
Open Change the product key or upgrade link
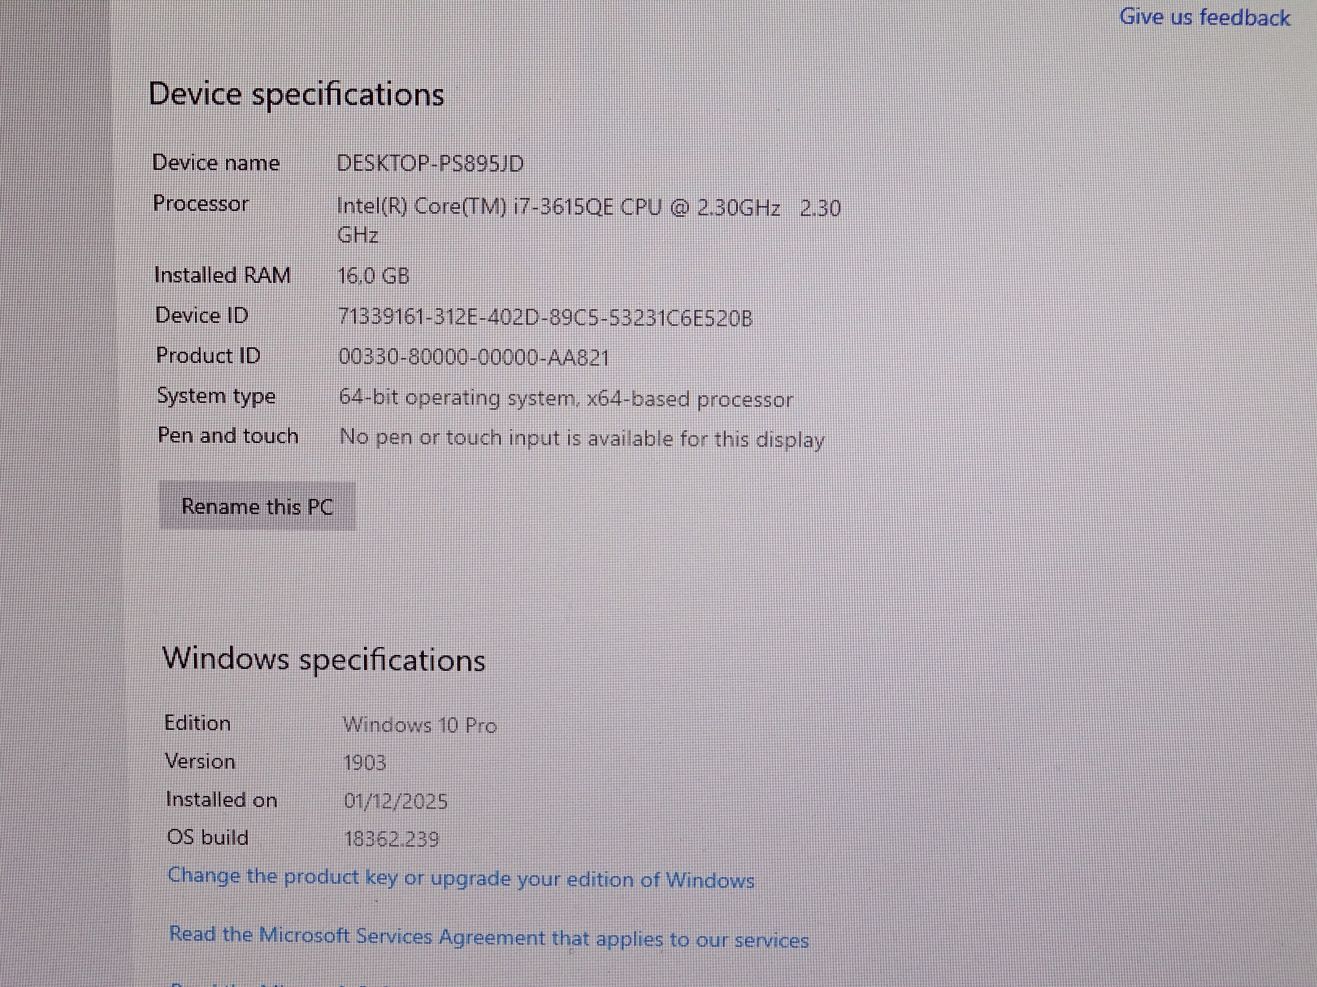(x=460, y=878)
